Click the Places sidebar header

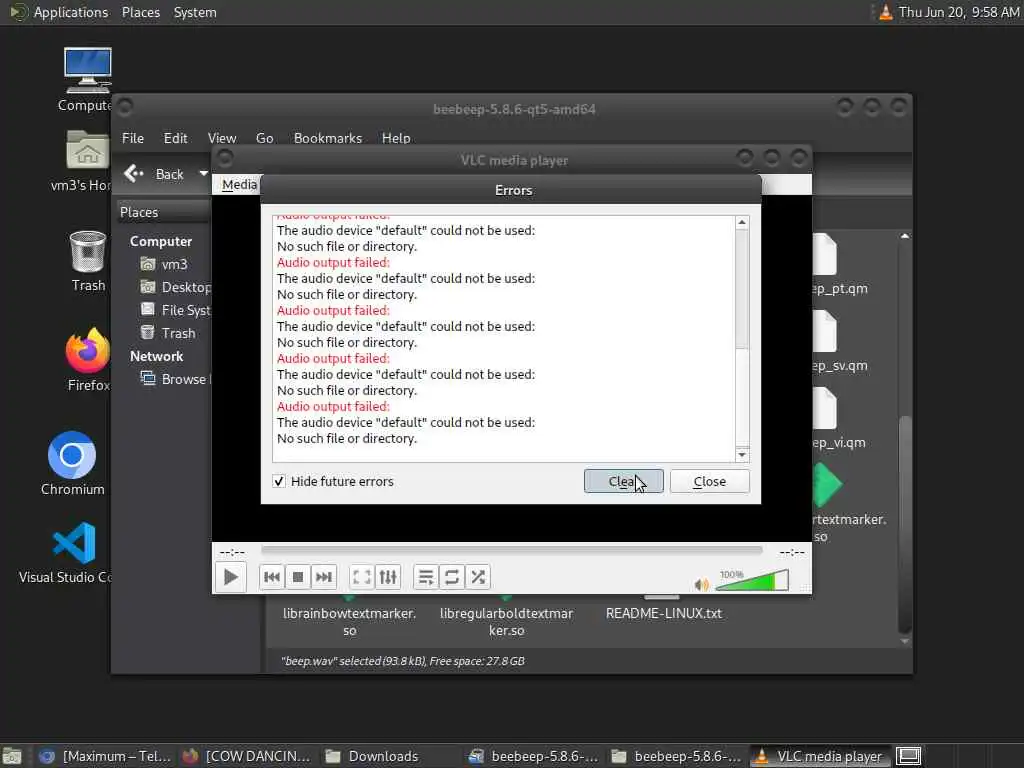click(x=164, y=212)
